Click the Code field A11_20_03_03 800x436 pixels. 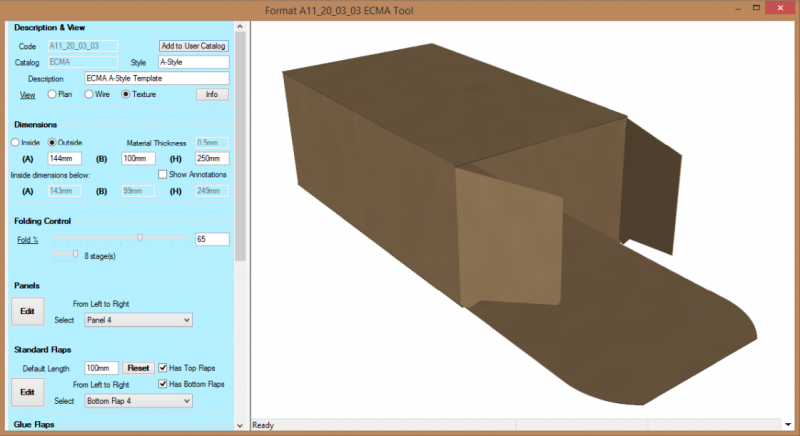coord(83,46)
